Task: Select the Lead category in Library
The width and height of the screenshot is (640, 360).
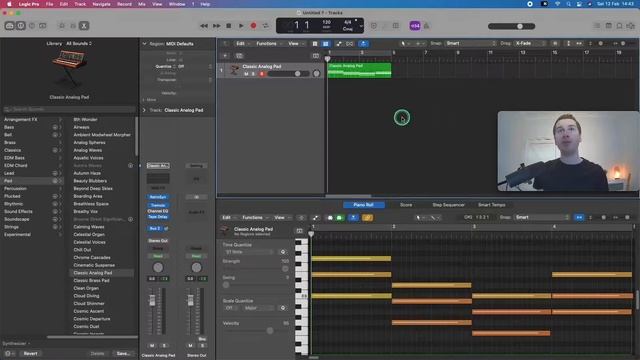Action: (x=9, y=173)
